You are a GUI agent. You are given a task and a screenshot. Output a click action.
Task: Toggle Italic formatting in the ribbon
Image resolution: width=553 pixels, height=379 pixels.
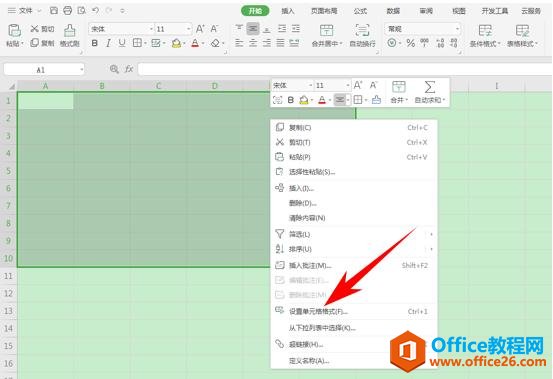coord(108,43)
